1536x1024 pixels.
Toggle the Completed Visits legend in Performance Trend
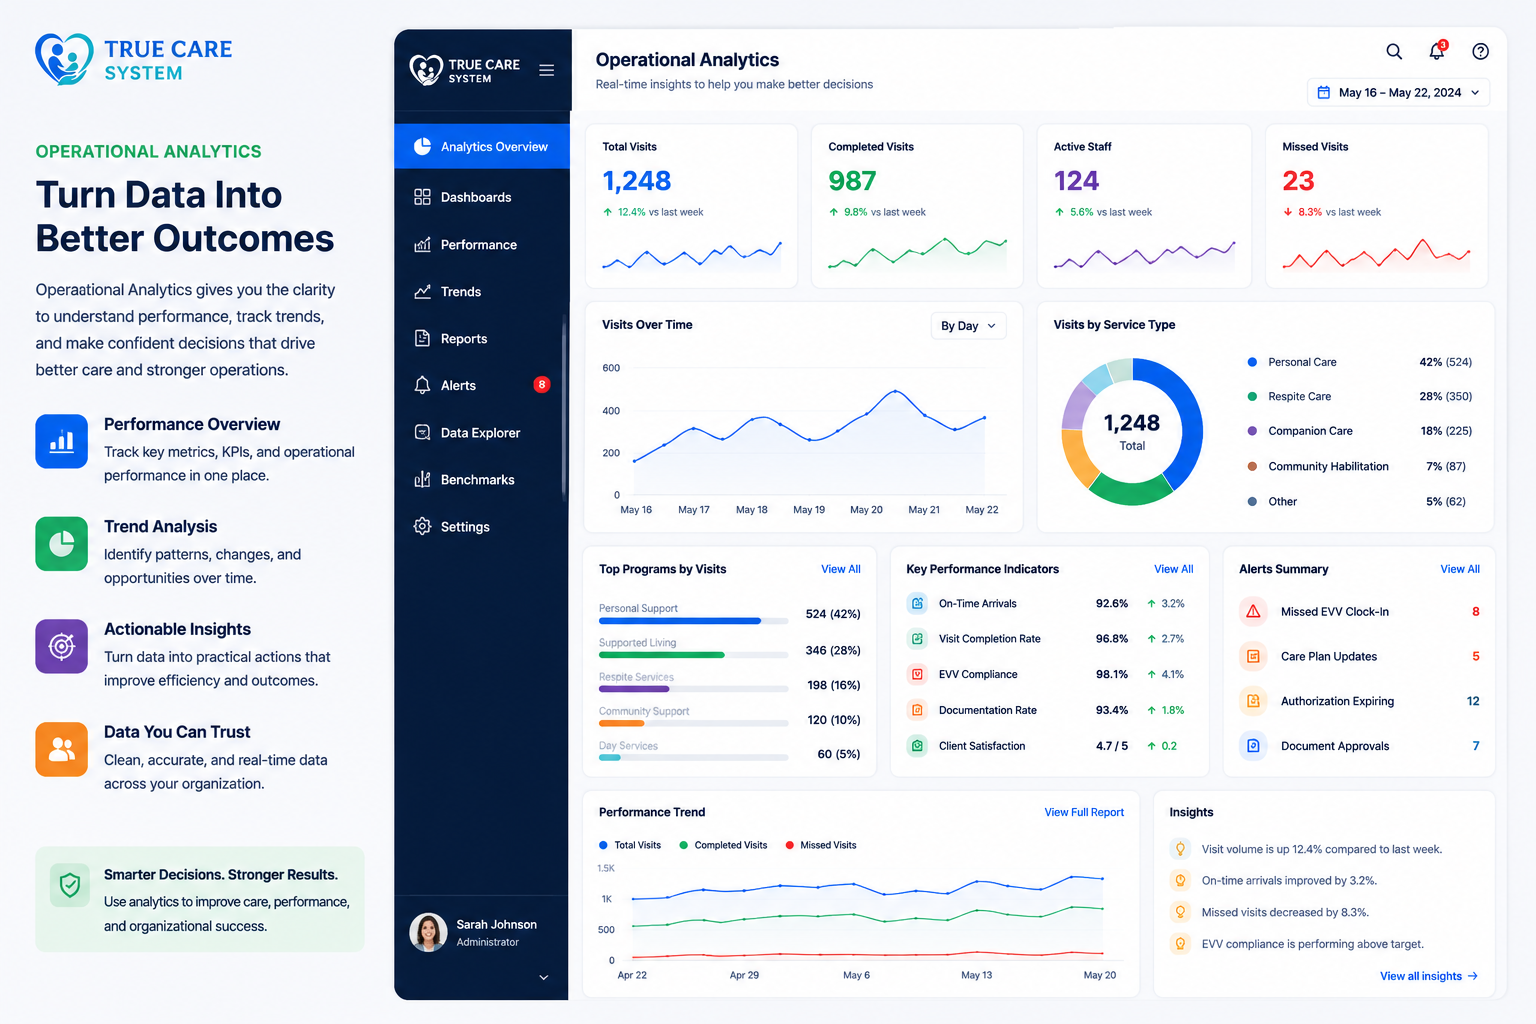point(723,845)
